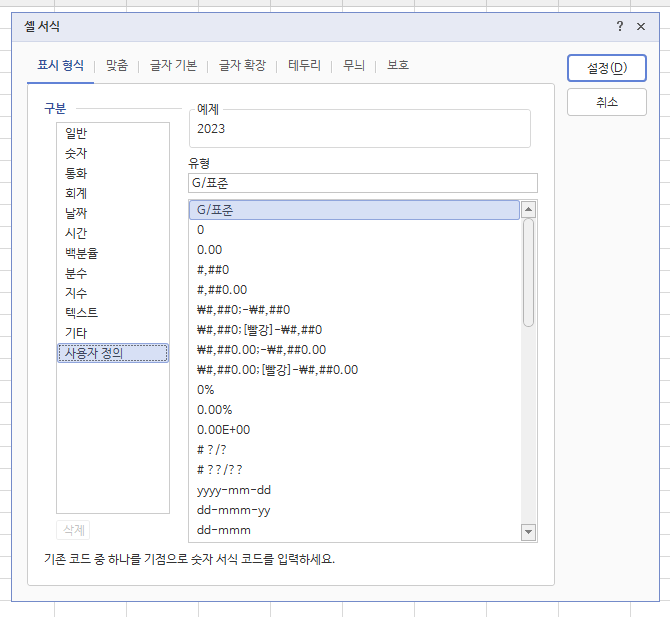Image resolution: width=670 pixels, height=617 pixels.
Task: Choose format #,##0.00
Action: pos(354,290)
